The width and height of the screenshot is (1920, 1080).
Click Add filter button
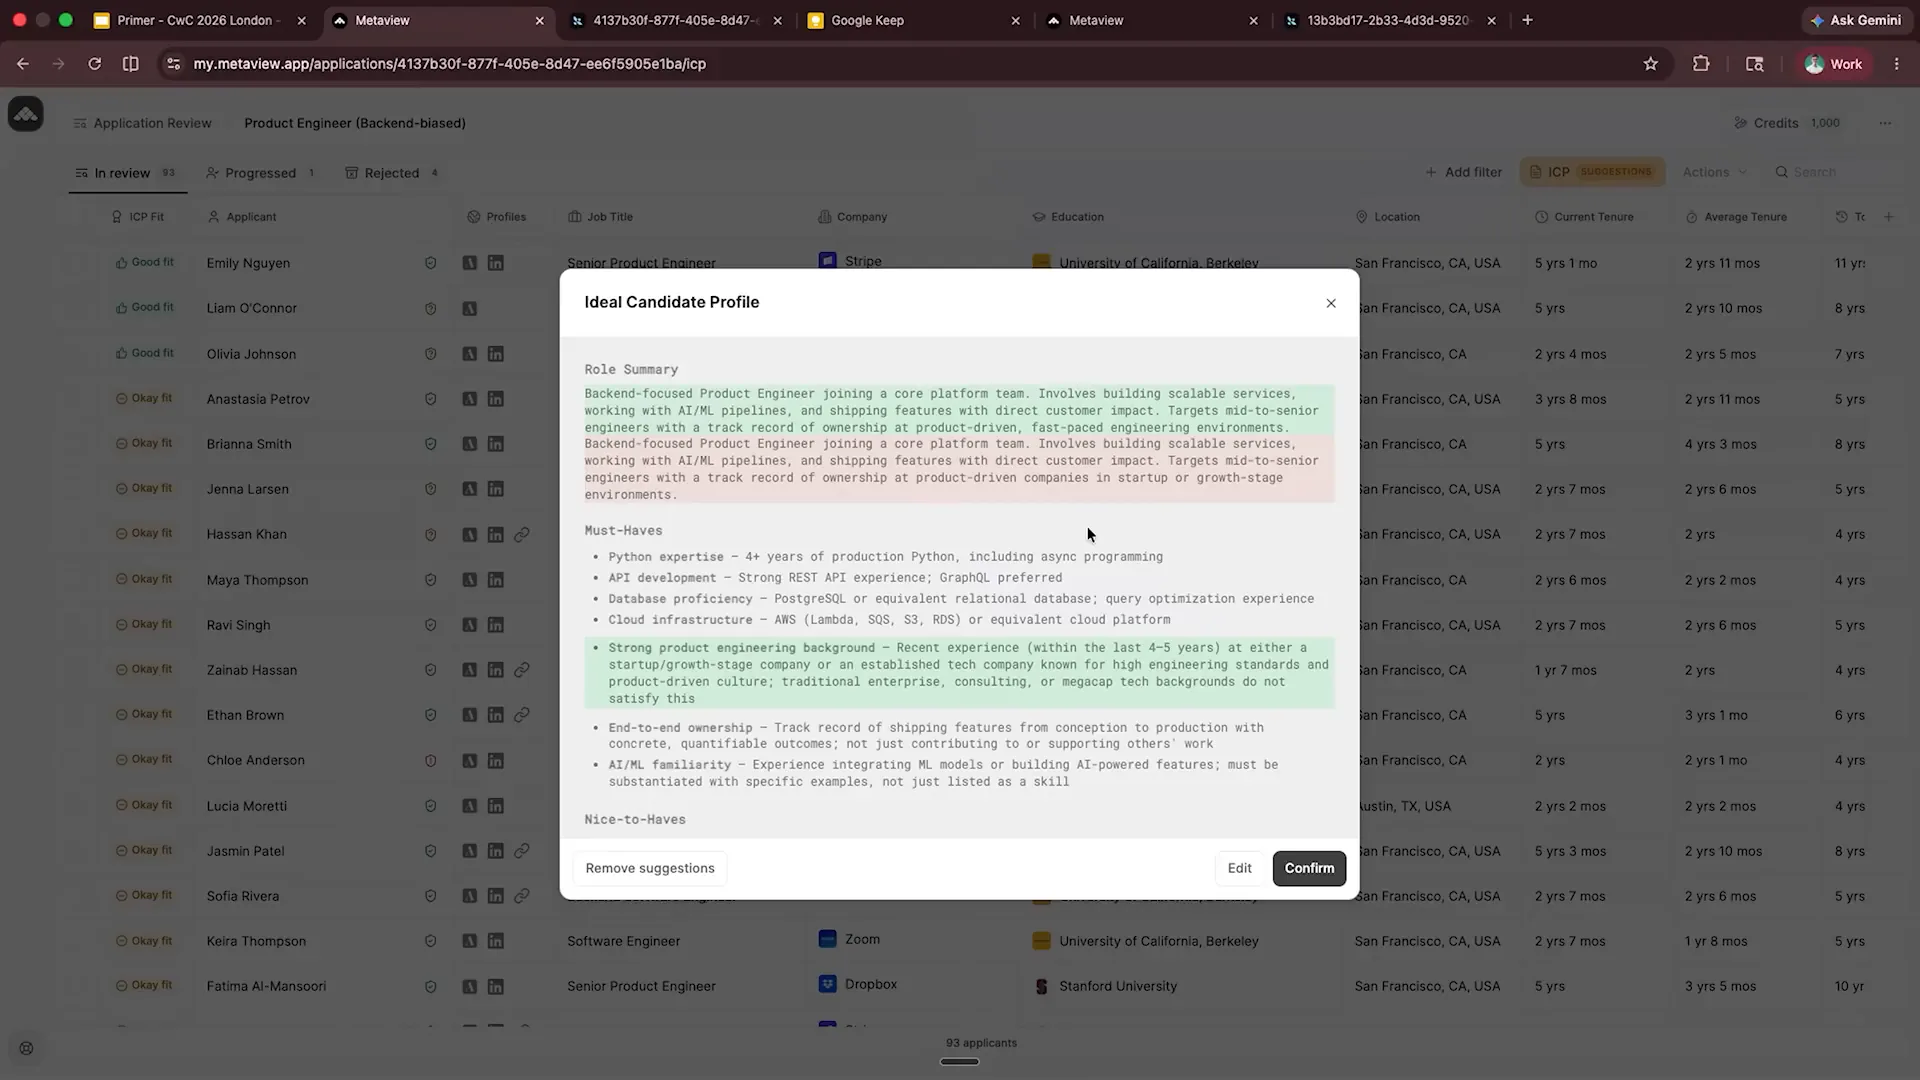[x=1464, y=172]
